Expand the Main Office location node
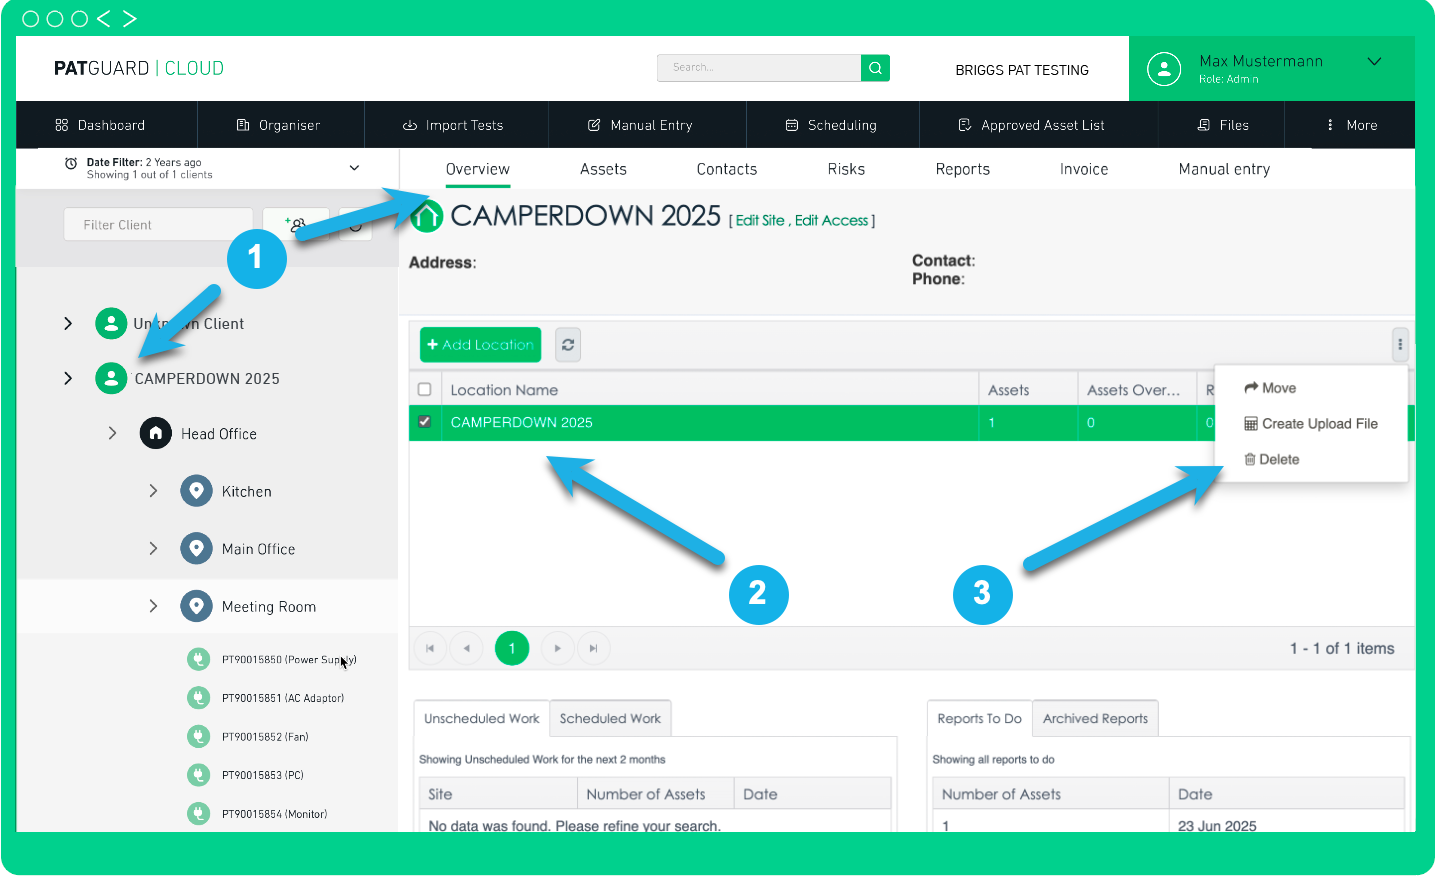Viewport: 1436px width, 882px height. (153, 548)
